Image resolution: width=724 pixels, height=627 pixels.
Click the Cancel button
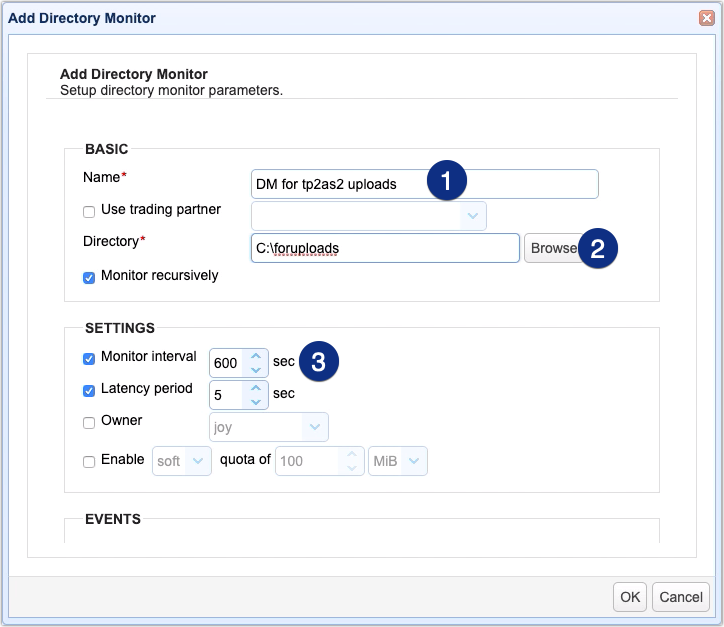(x=681, y=597)
